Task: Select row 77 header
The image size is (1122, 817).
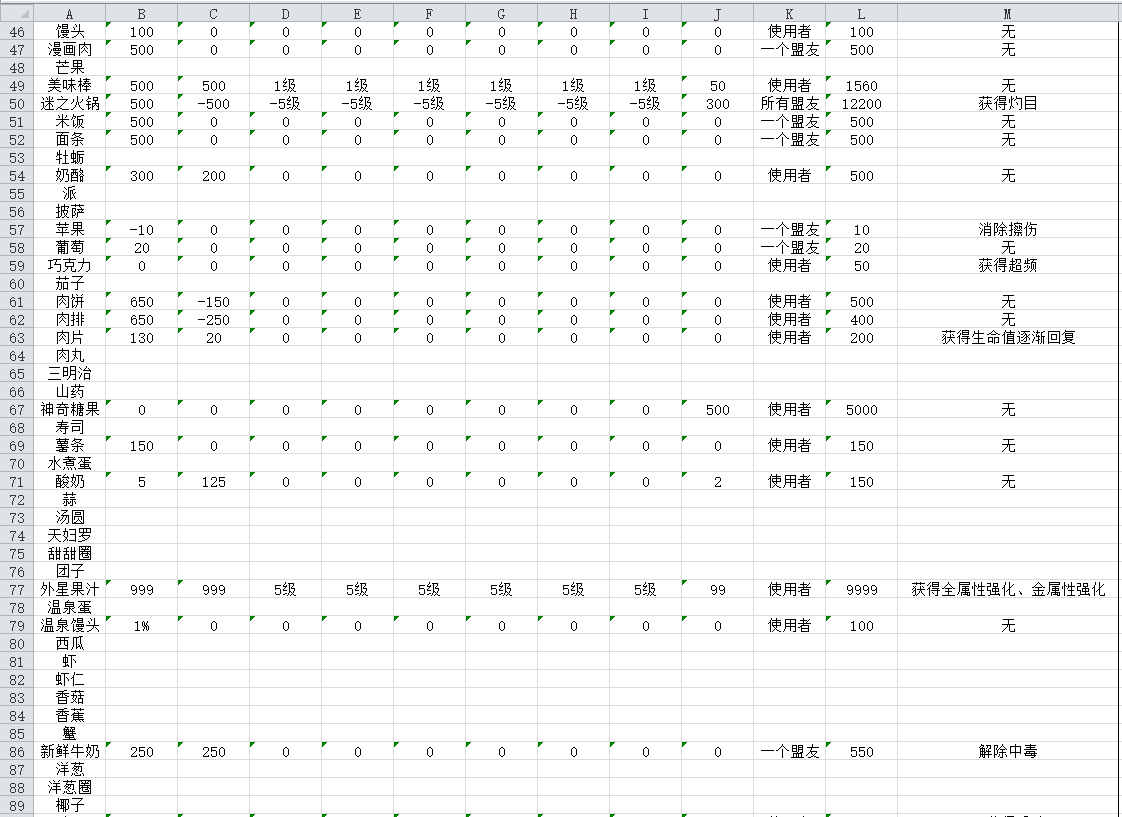Action: pyautogui.click(x=16, y=589)
